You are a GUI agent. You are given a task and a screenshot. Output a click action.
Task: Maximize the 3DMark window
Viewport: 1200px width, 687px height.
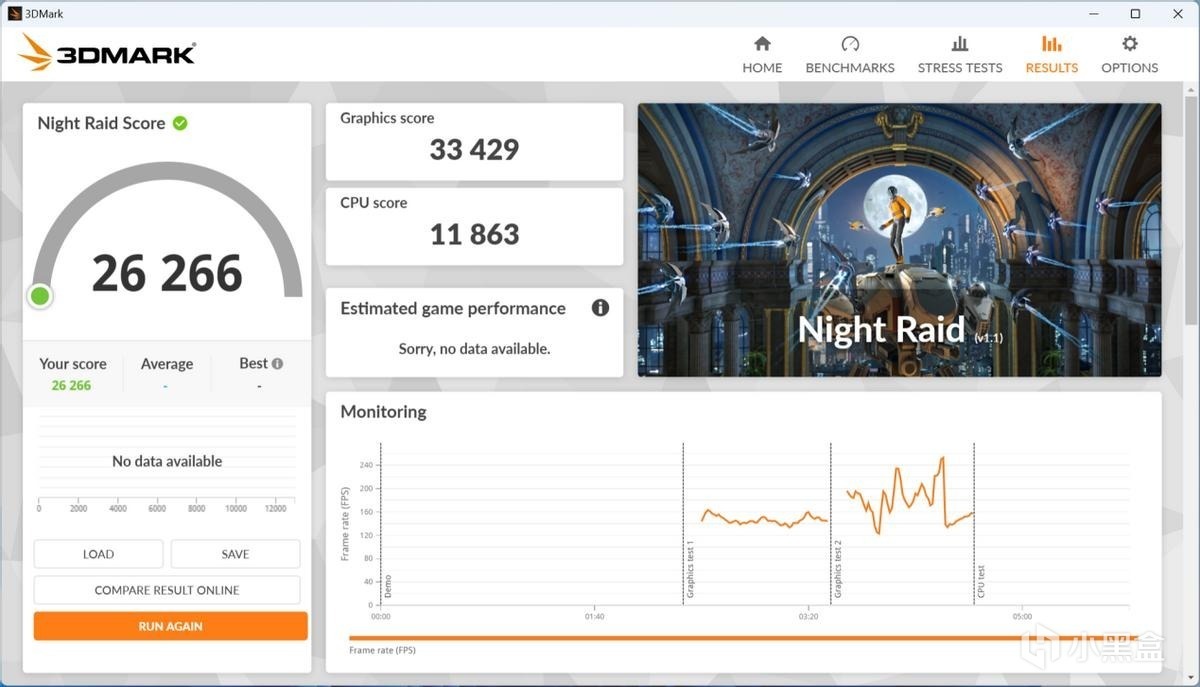(1135, 14)
